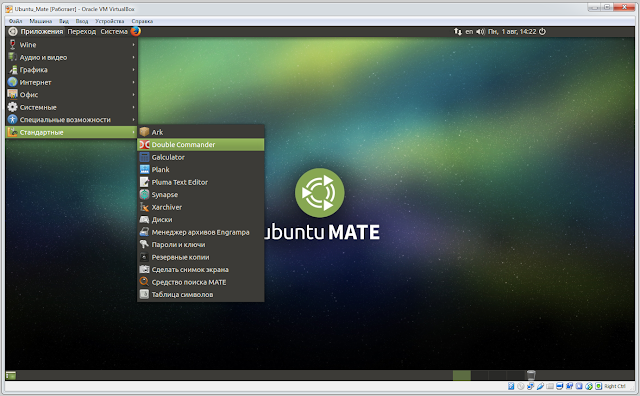Click the trash icon in the bottom panel
This screenshot has width=640, height=396.
pos(531,375)
